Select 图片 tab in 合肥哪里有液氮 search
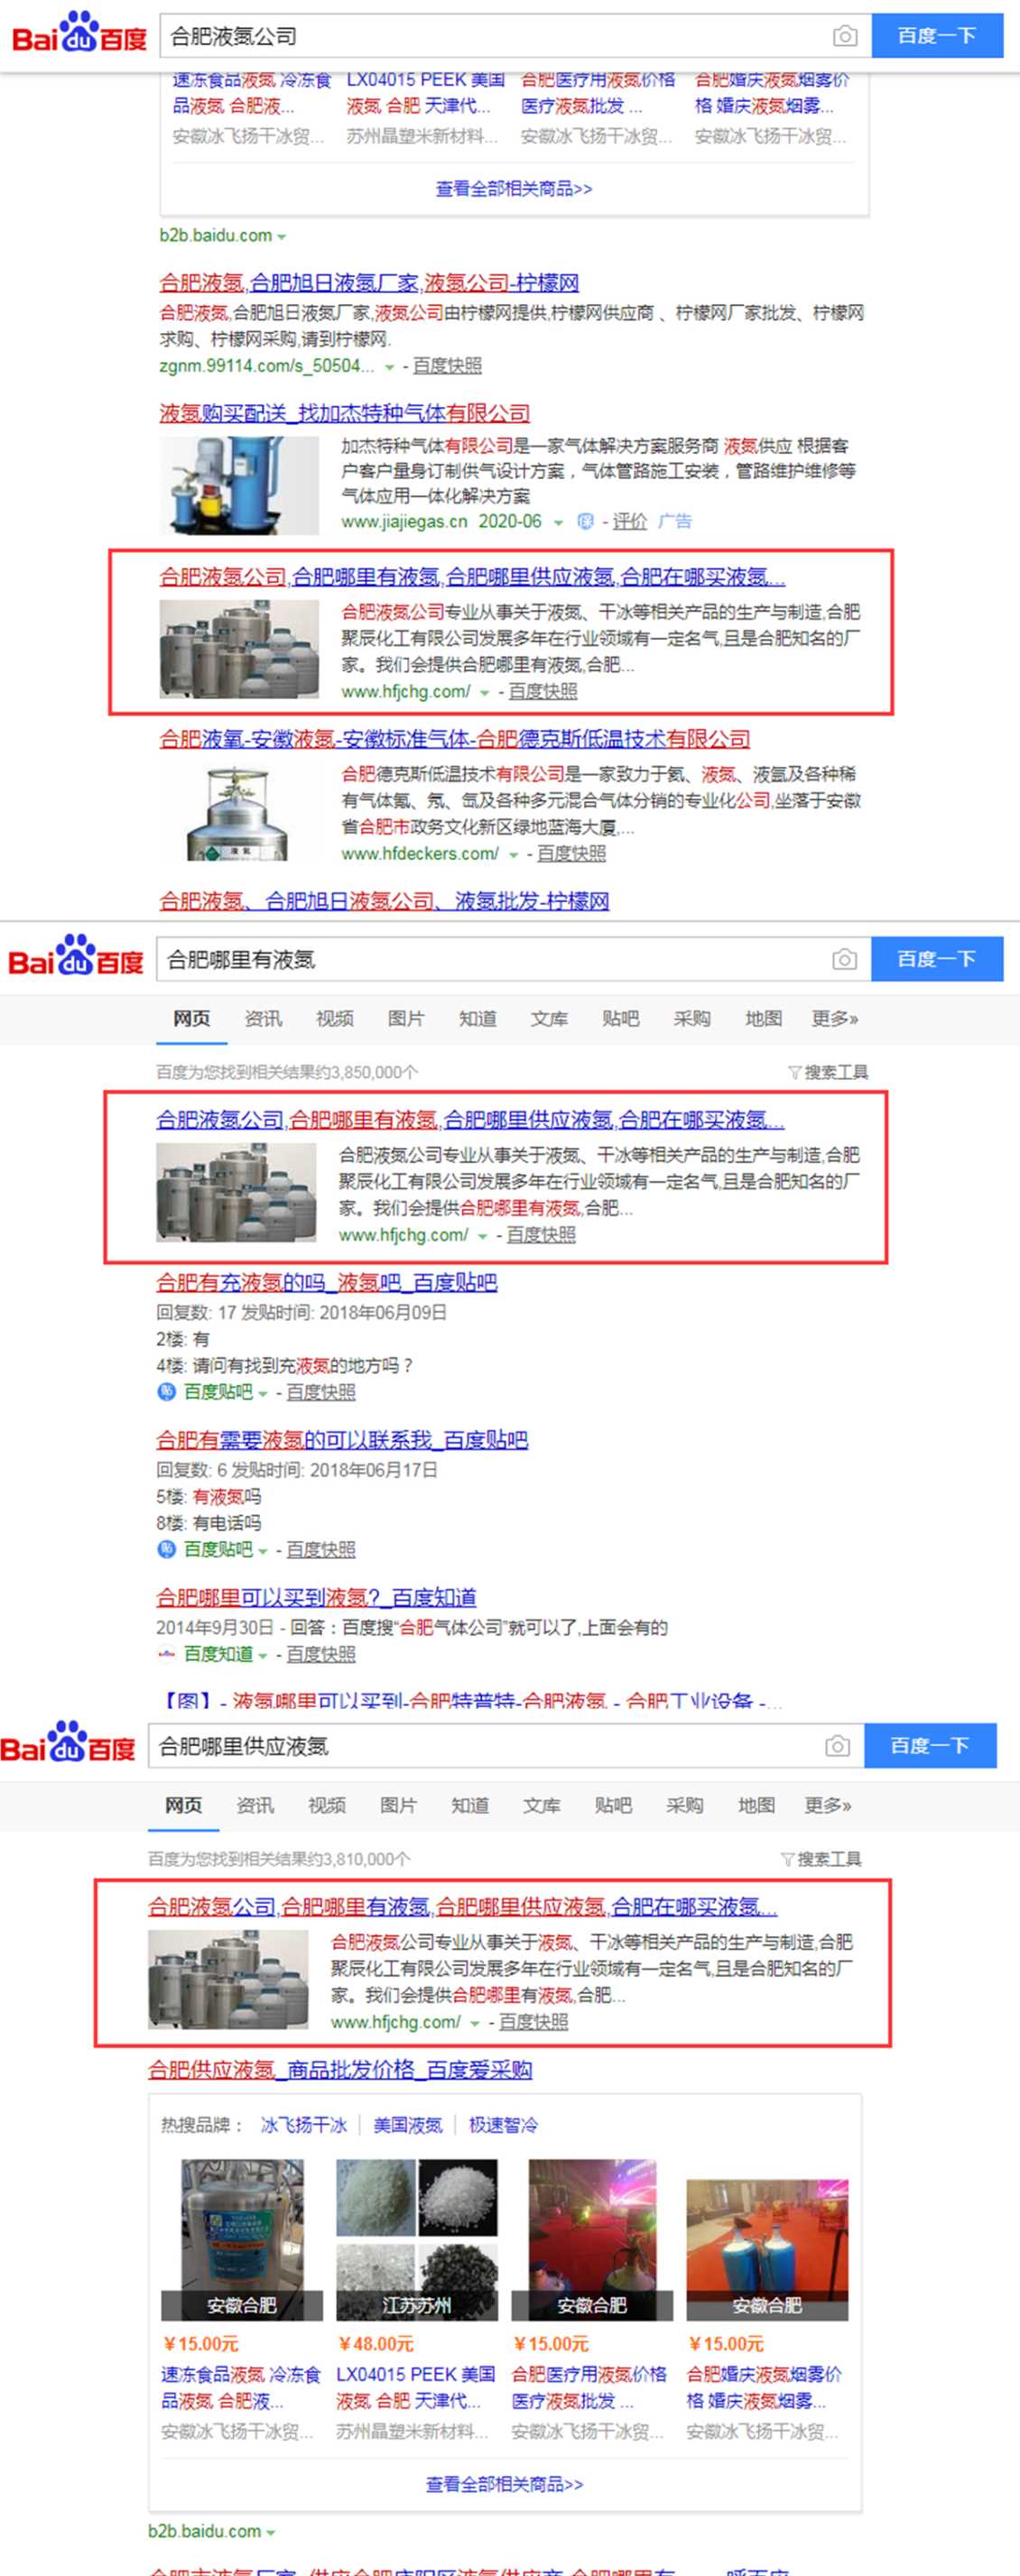 [x=406, y=1018]
